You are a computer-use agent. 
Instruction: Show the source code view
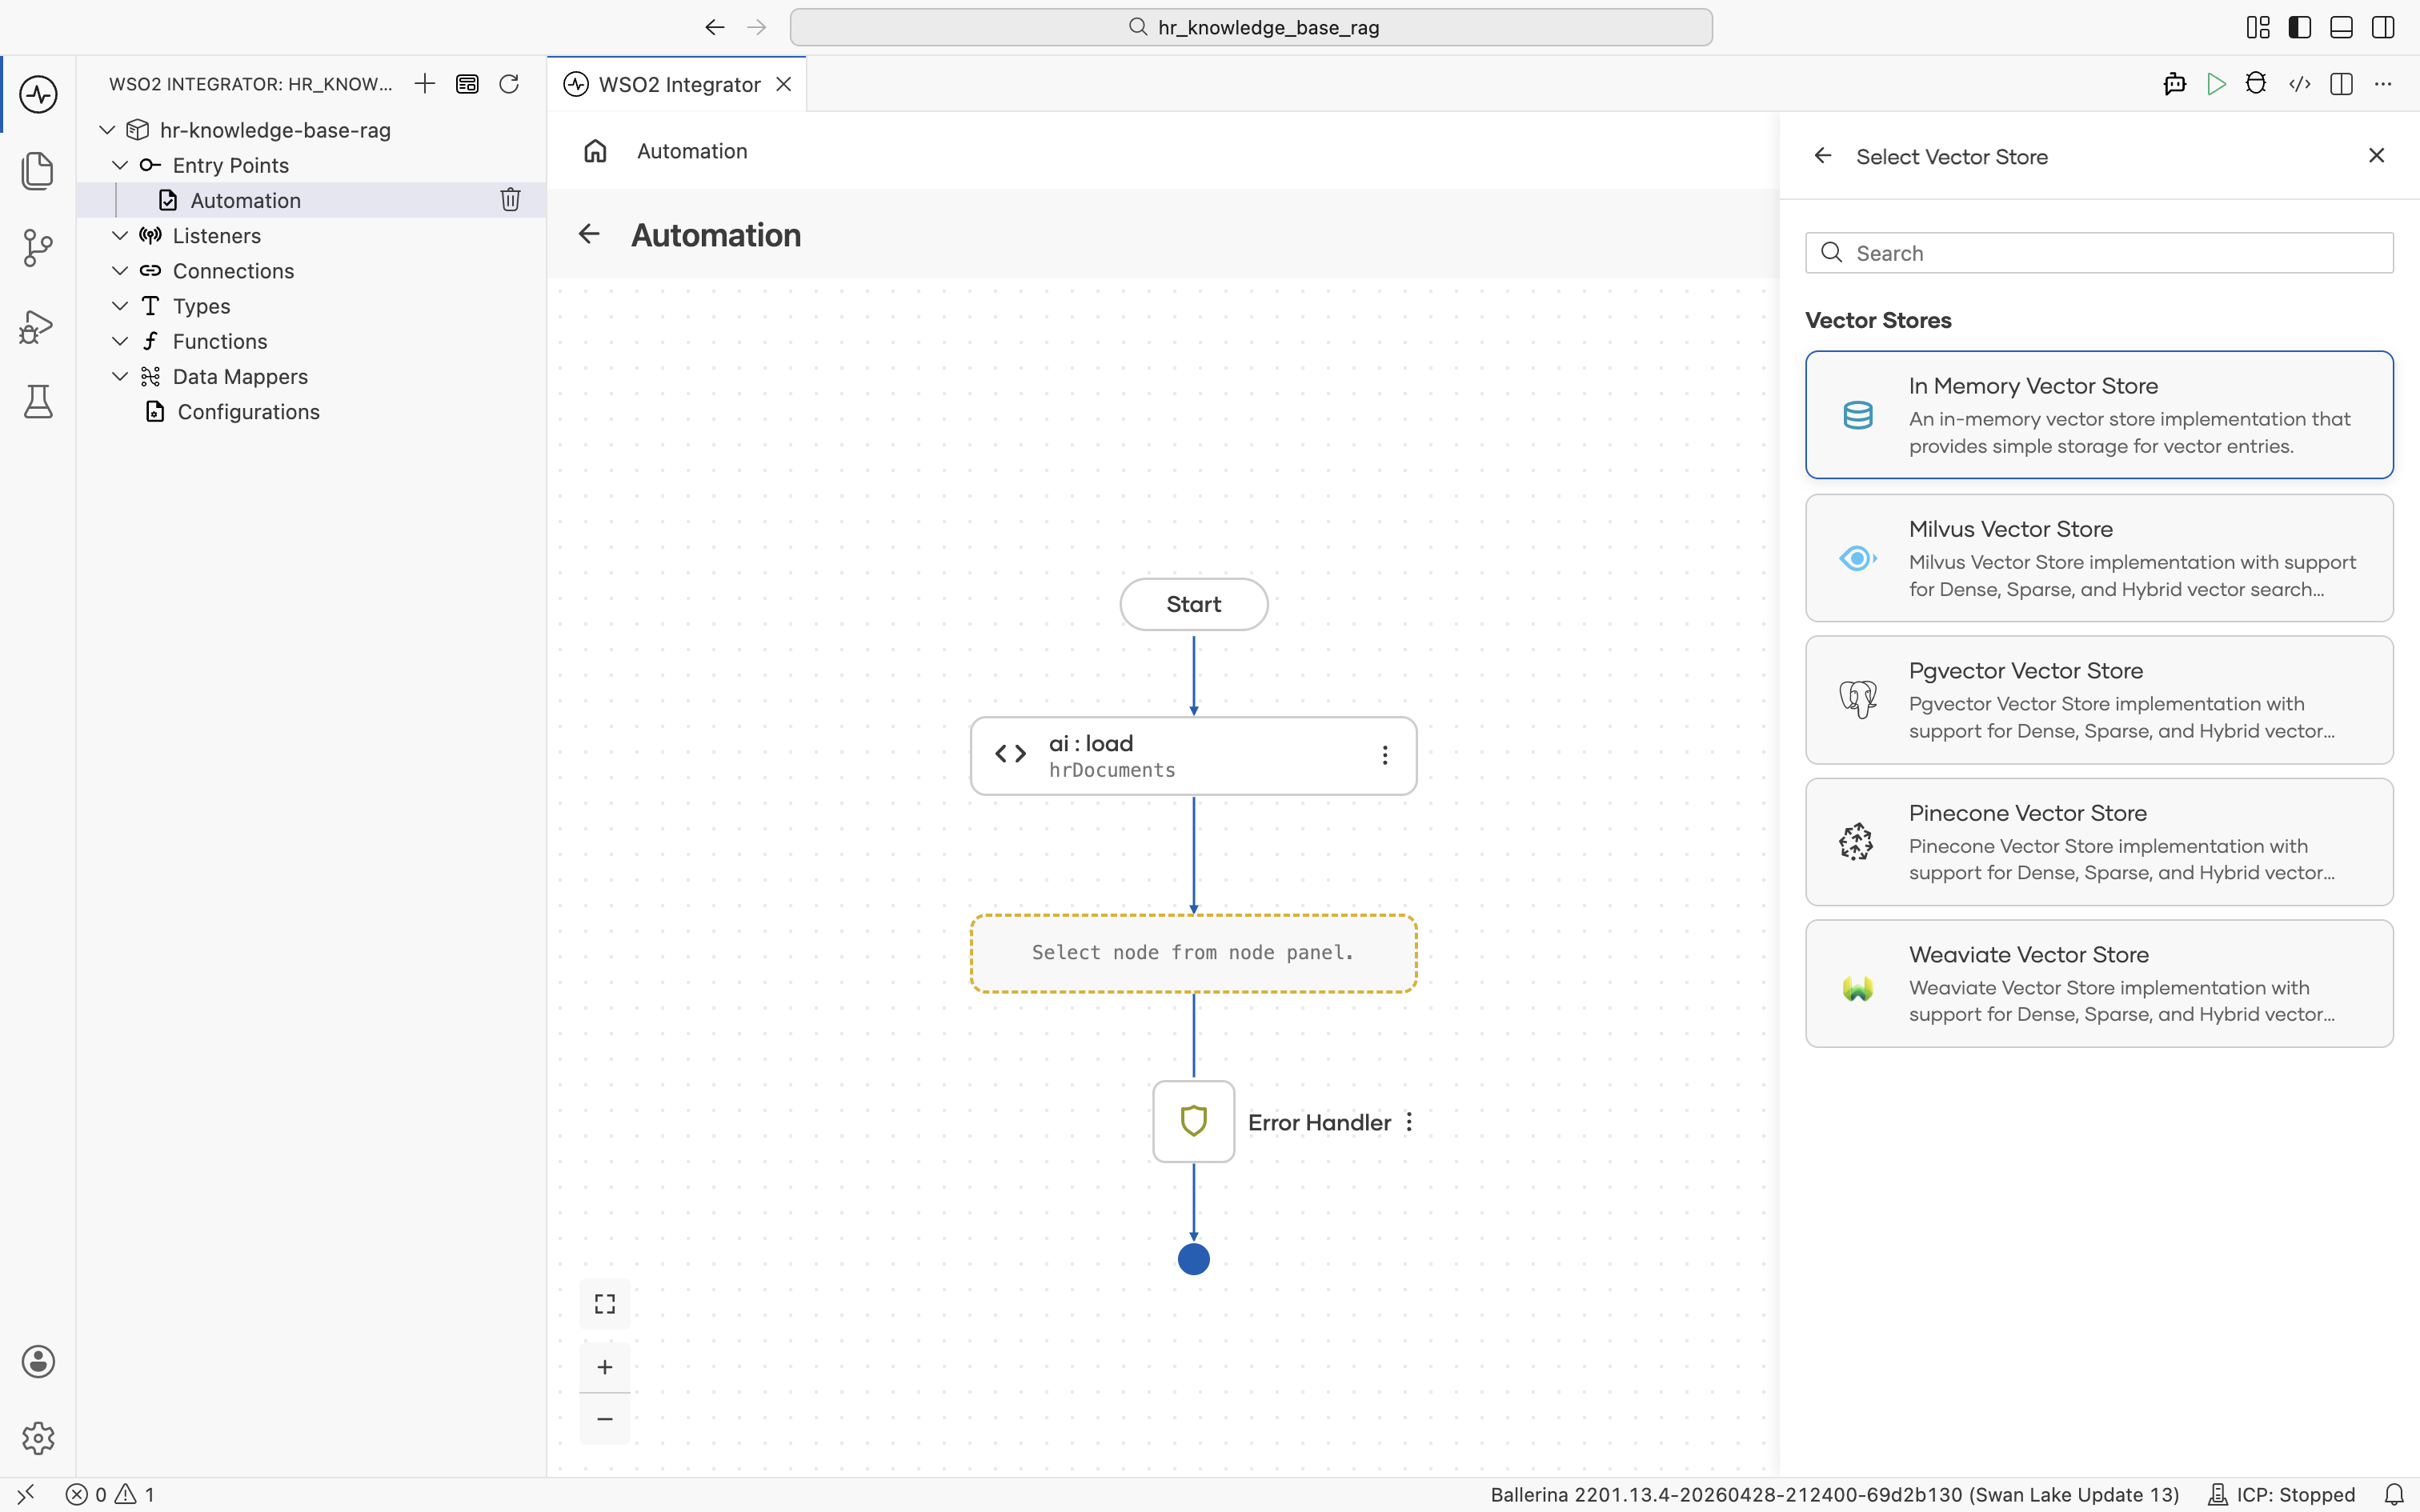(x=2300, y=84)
